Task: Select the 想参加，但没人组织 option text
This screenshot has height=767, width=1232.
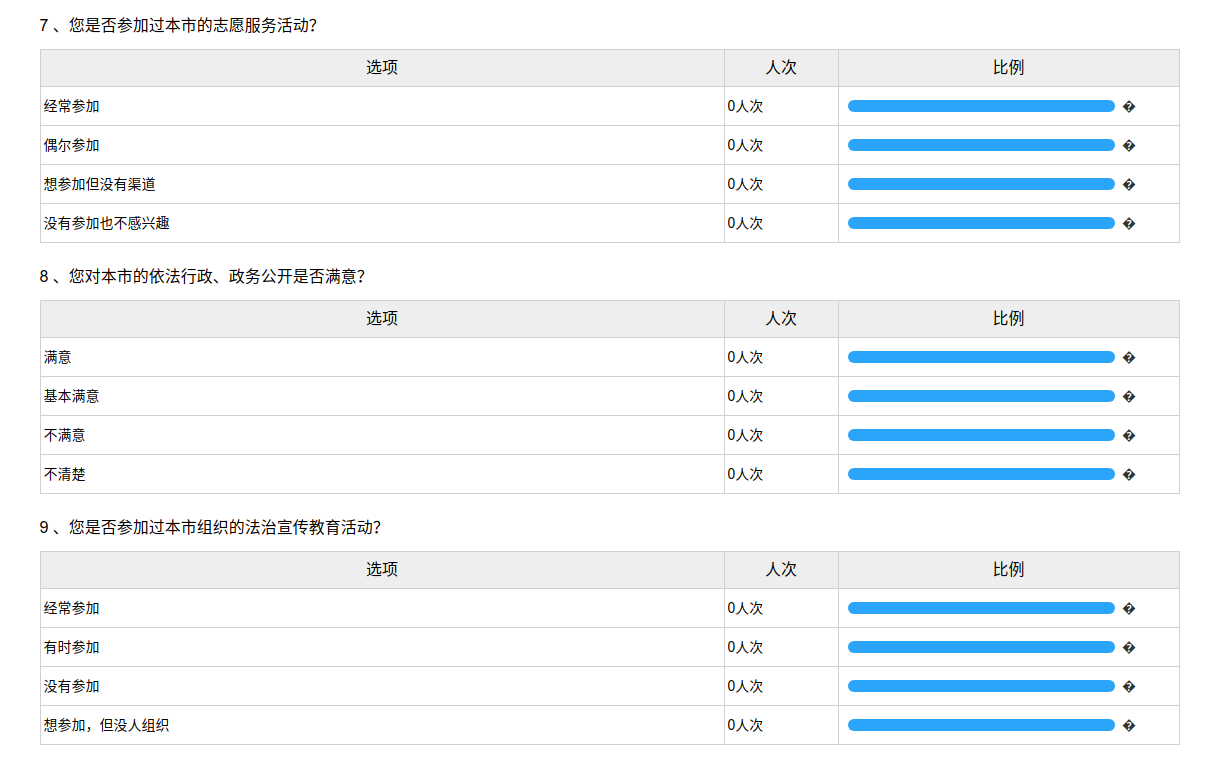Action: point(106,725)
